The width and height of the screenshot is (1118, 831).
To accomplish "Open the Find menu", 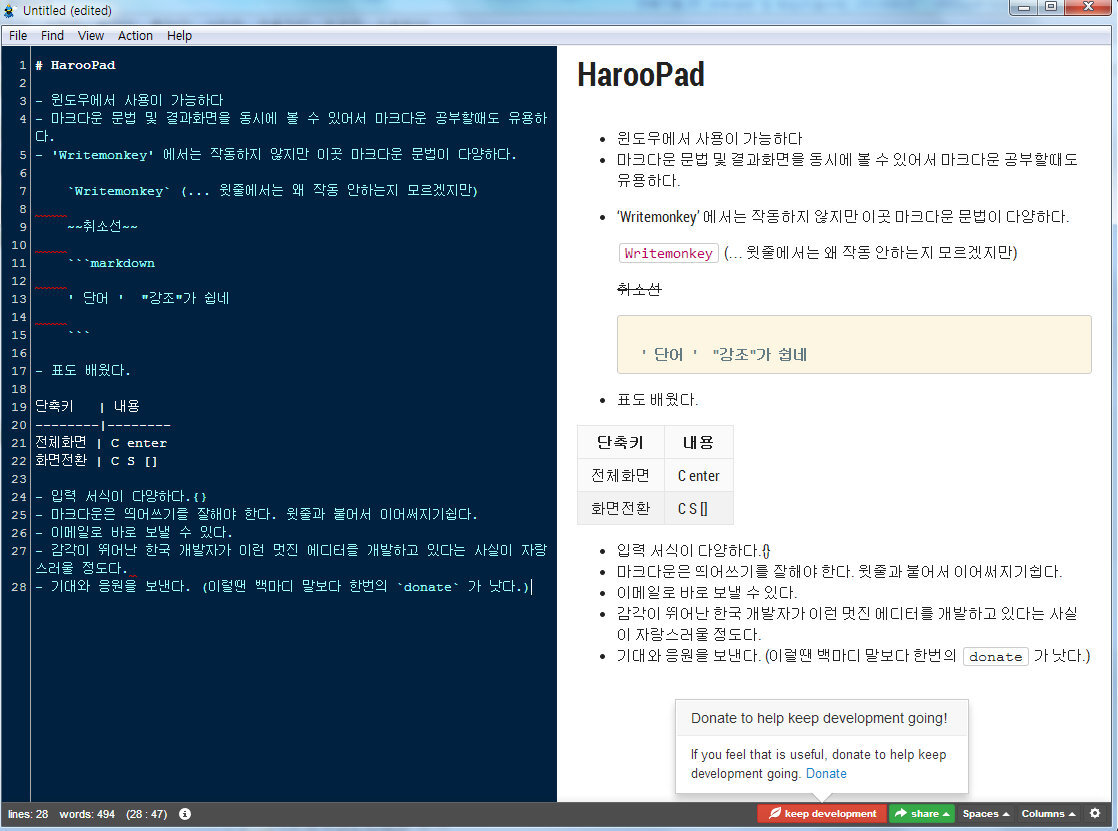I will (x=52, y=36).
